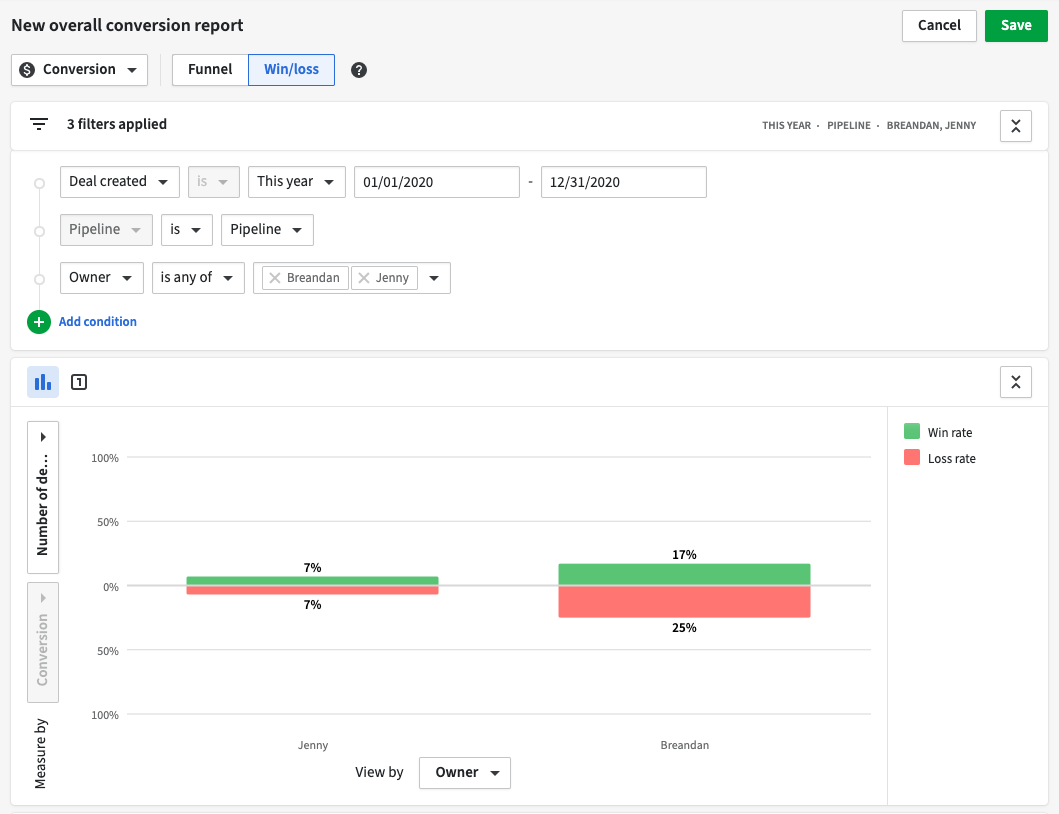Click Jenny's green win rate bar
This screenshot has height=814, width=1059.
(x=313, y=581)
